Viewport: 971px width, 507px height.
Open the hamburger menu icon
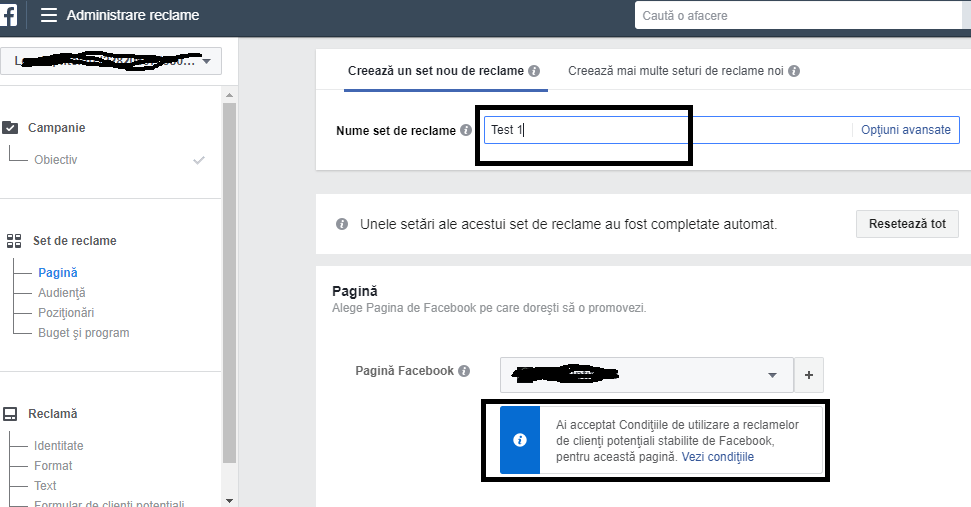pyautogui.click(x=48, y=16)
